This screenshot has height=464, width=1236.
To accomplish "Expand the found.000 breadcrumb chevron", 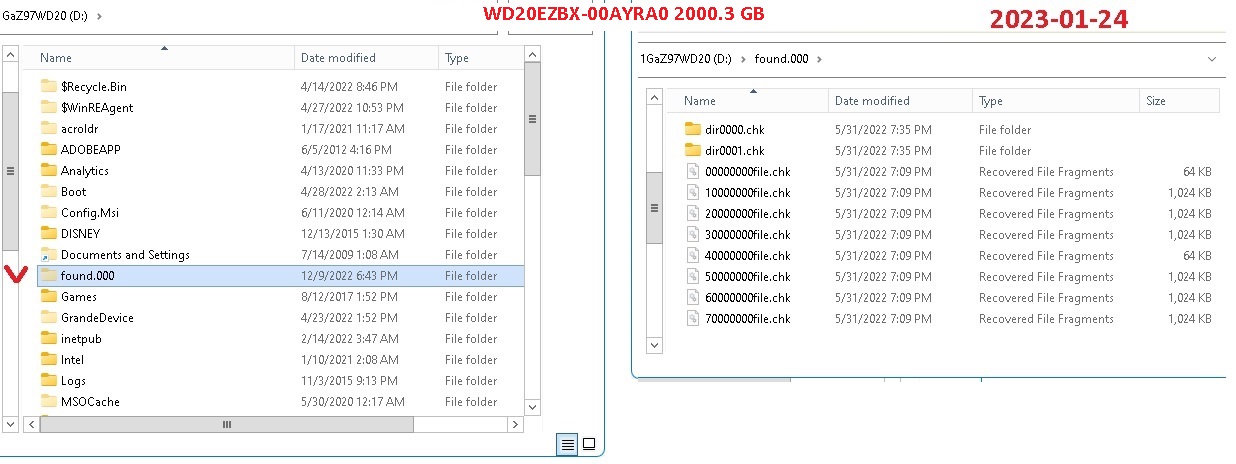I will click(x=819, y=59).
